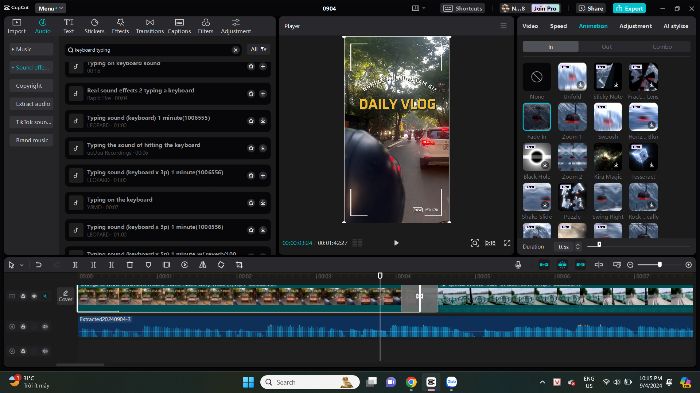Click the Crop icon in timeline toolbar
This screenshot has width=700, height=393.
click(x=239, y=265)
